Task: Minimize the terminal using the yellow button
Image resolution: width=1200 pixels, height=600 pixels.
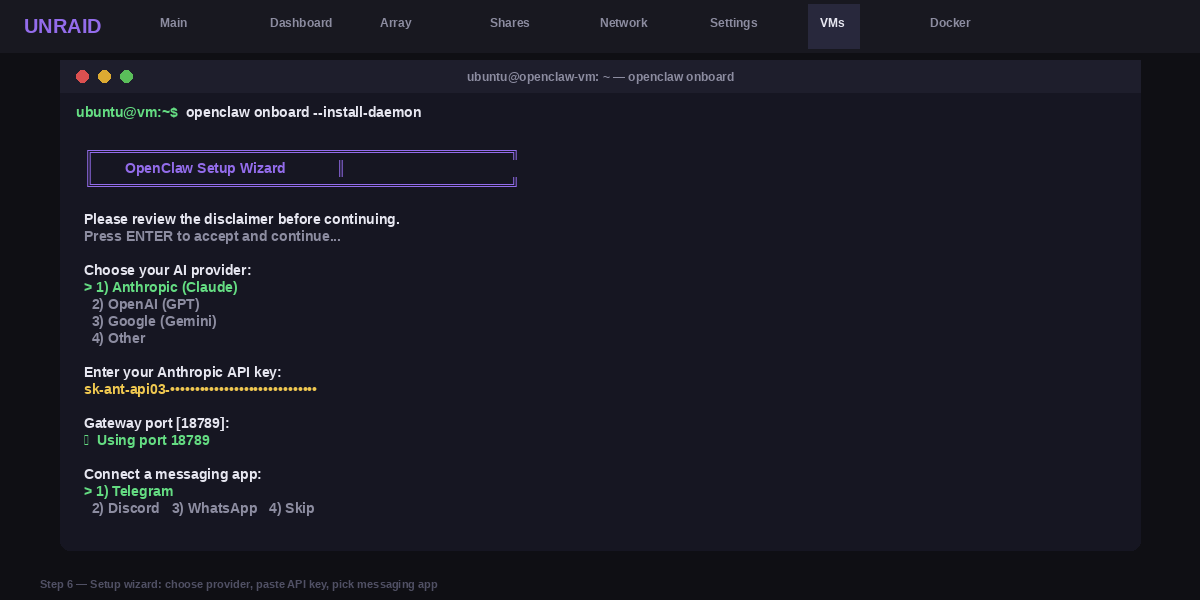Action: pyautogui.click(x=104, y=77)
